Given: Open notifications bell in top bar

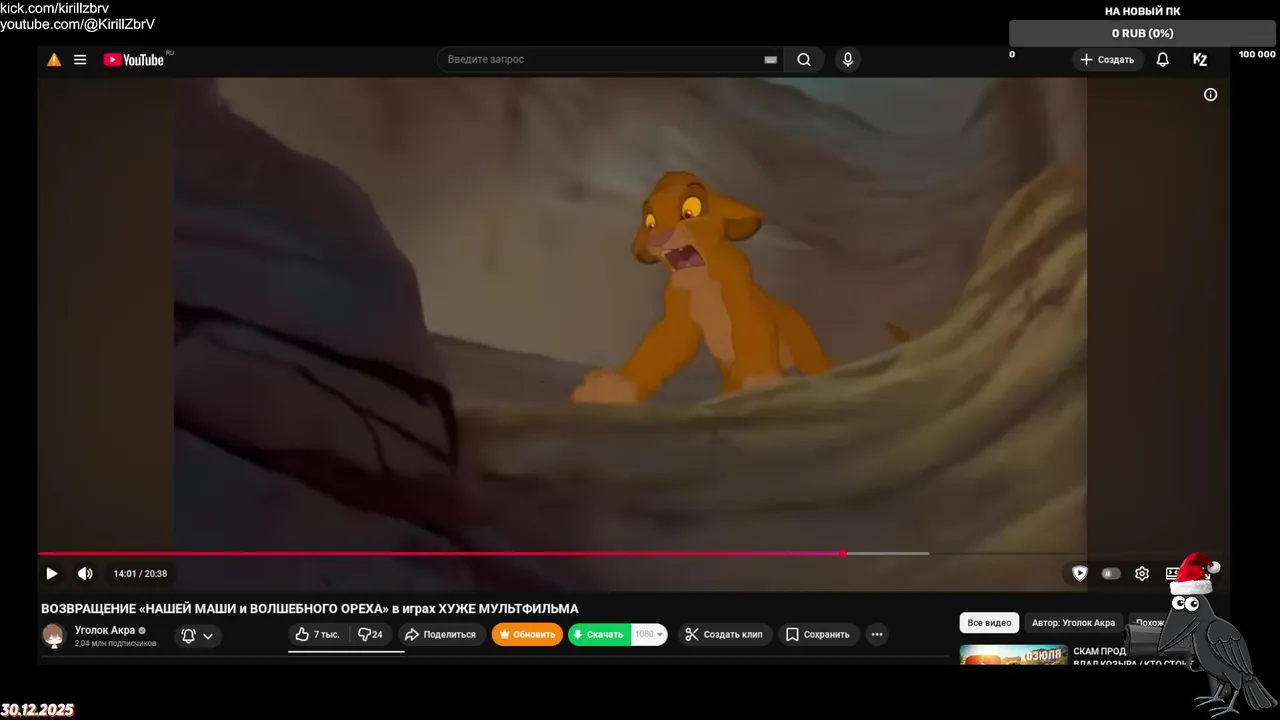Looking at the screenshot, I should [1163, 60].
